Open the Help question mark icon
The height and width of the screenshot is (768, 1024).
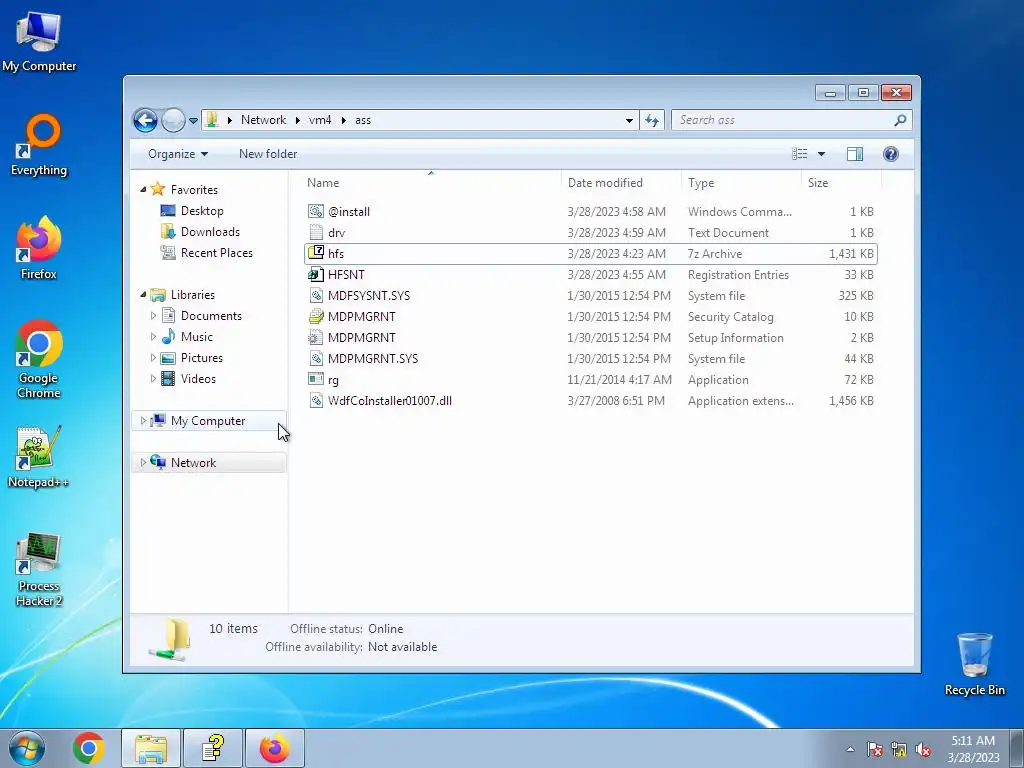click(x=890, y=153)
